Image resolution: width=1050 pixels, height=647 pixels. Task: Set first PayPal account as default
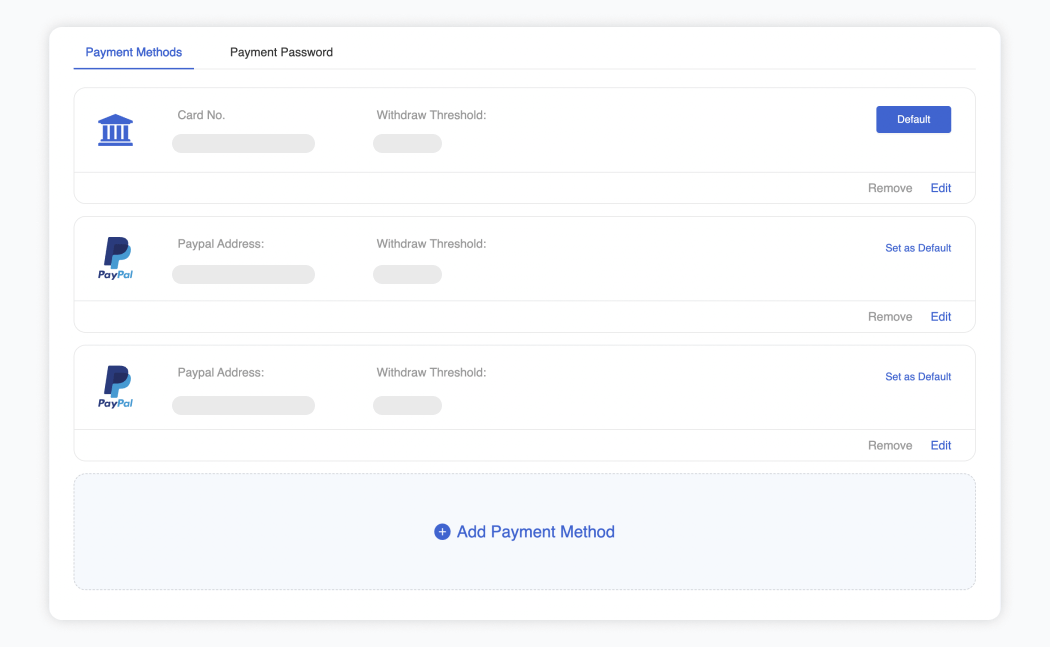918,248
